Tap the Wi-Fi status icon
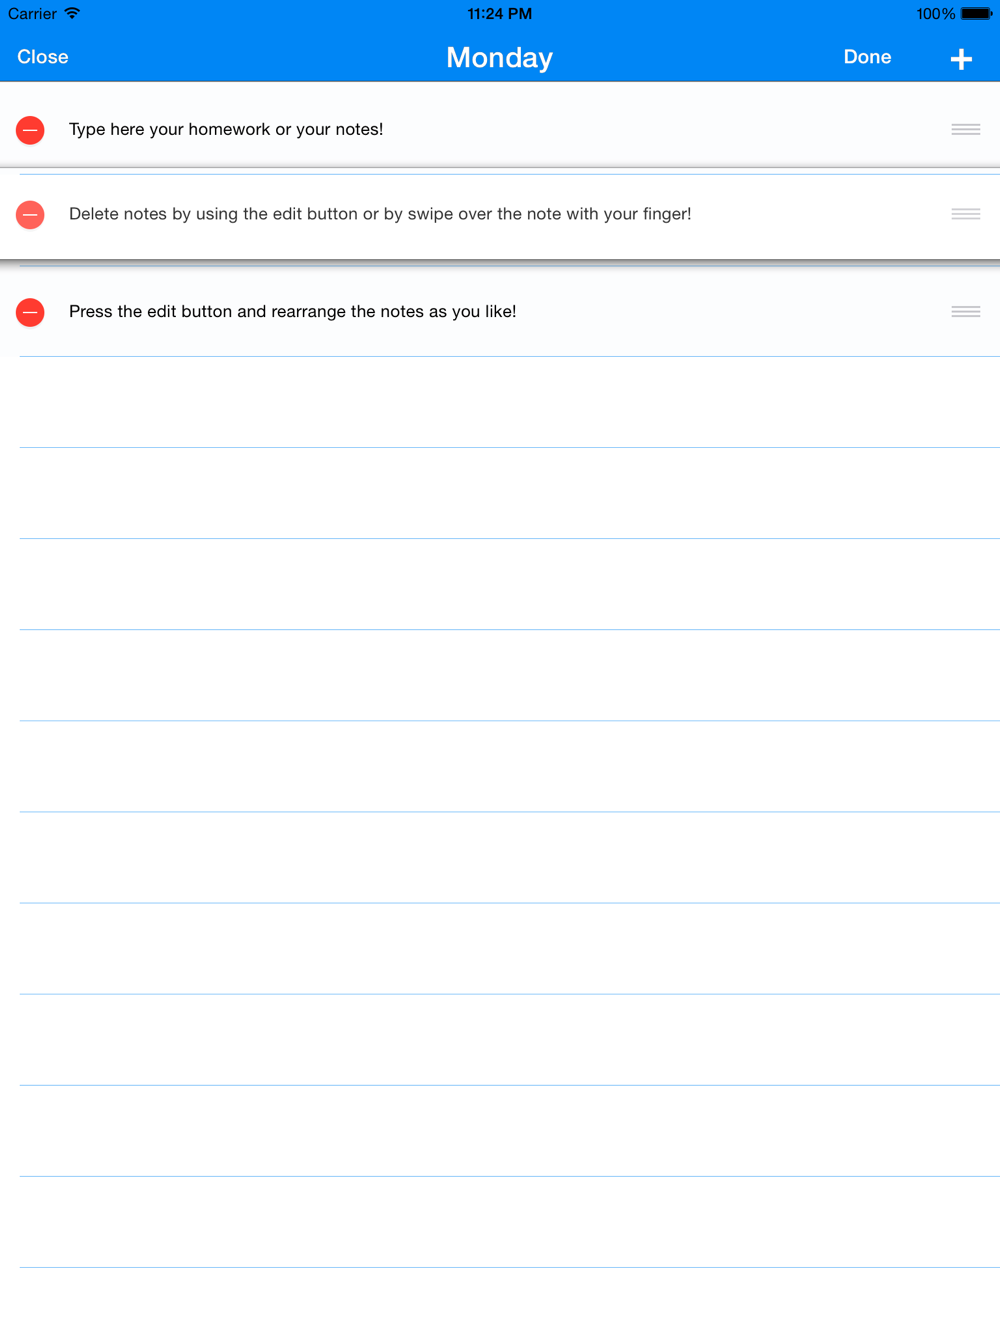 pyautogui.click(x=72, y=13)
